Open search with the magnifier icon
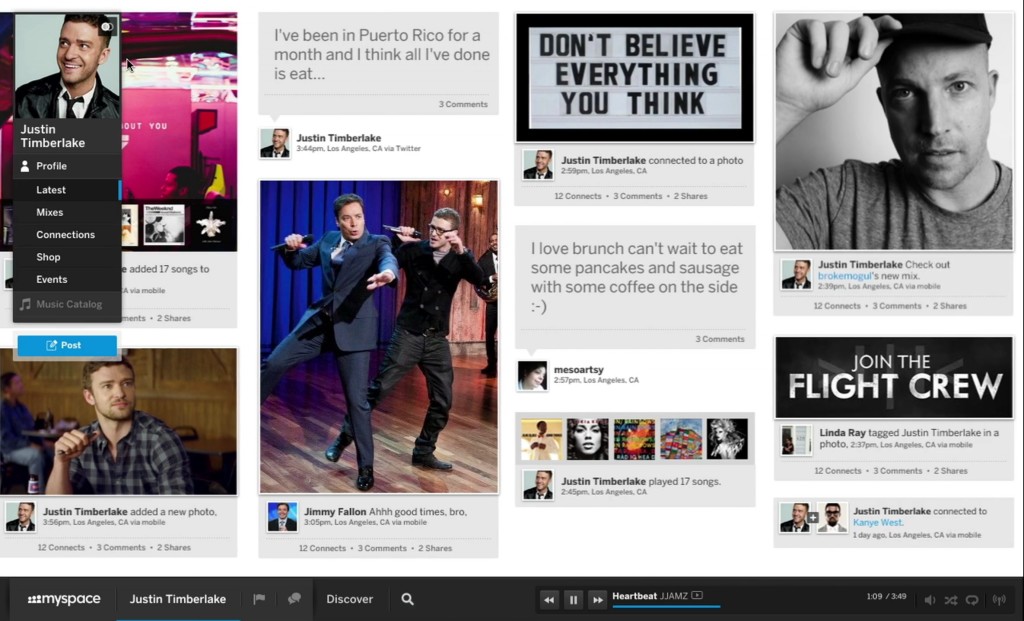Image resolution: width=1024 pixels, height=621 pixels. [407, 599]
